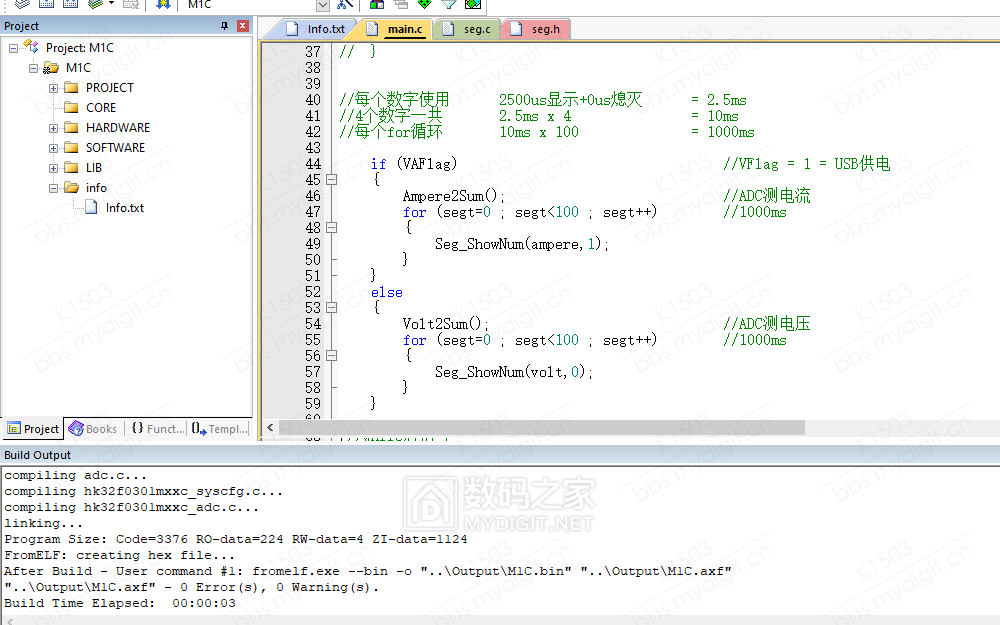The image size is (1000, 625).
Task: Select the Templates bottom panel tab
Action: click(219, 429)
